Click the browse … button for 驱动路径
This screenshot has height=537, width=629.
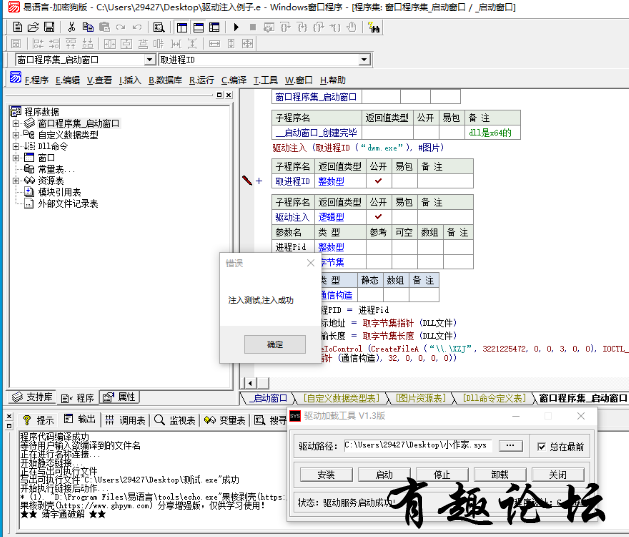(510, 446)
